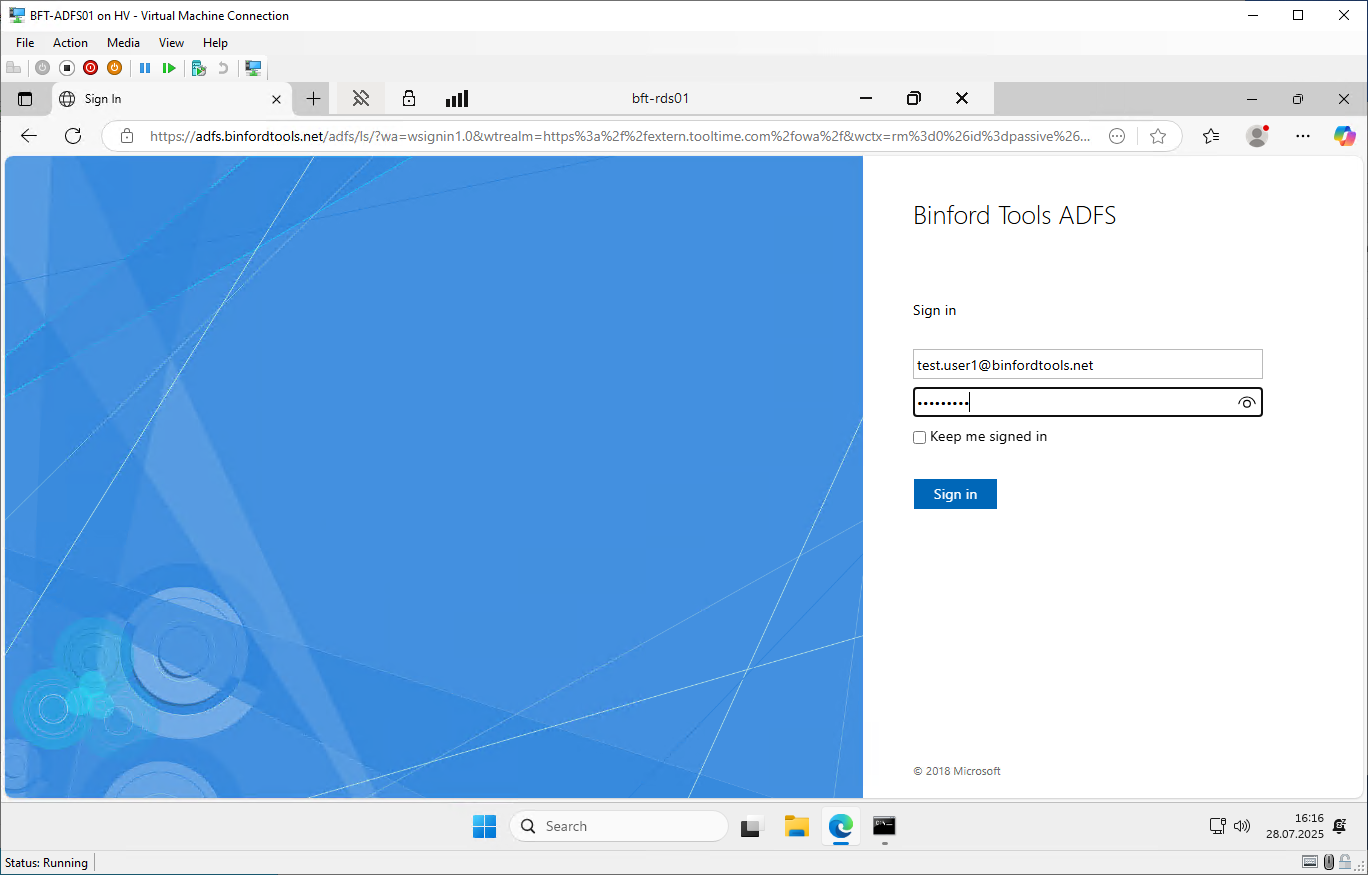Click the red Shut Down icon
This screenshot has height=875, width=1368.
pyautogui.click(x=90, y=68)
